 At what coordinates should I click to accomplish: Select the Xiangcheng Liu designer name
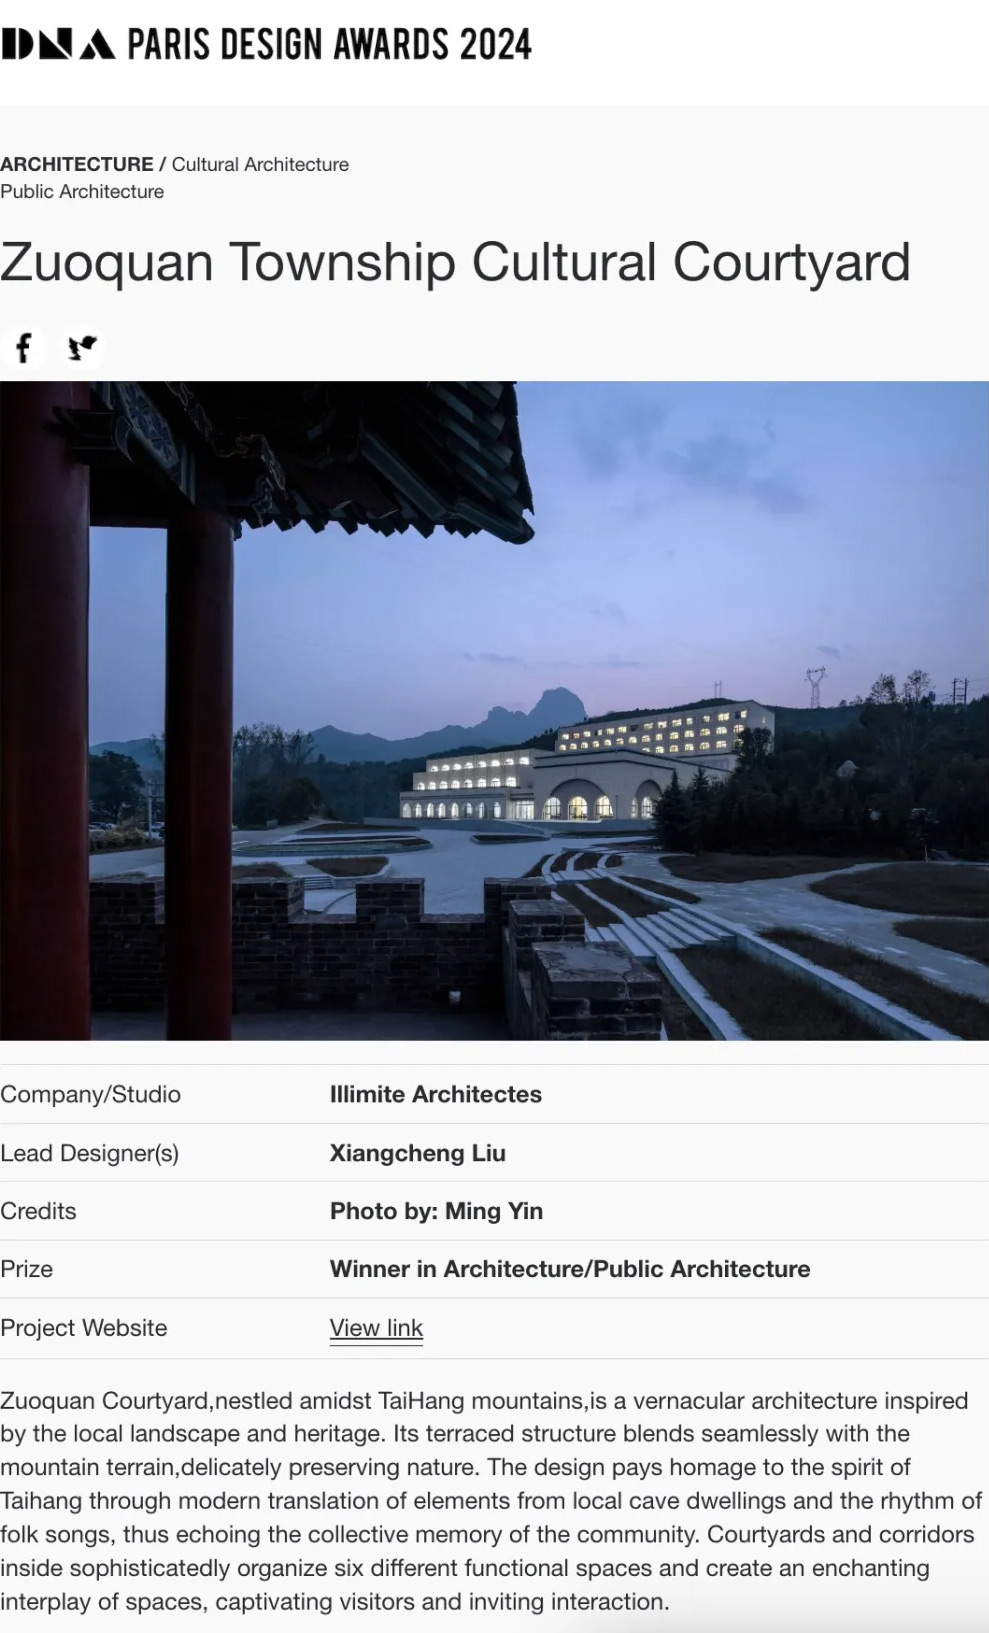point(417,1153)
